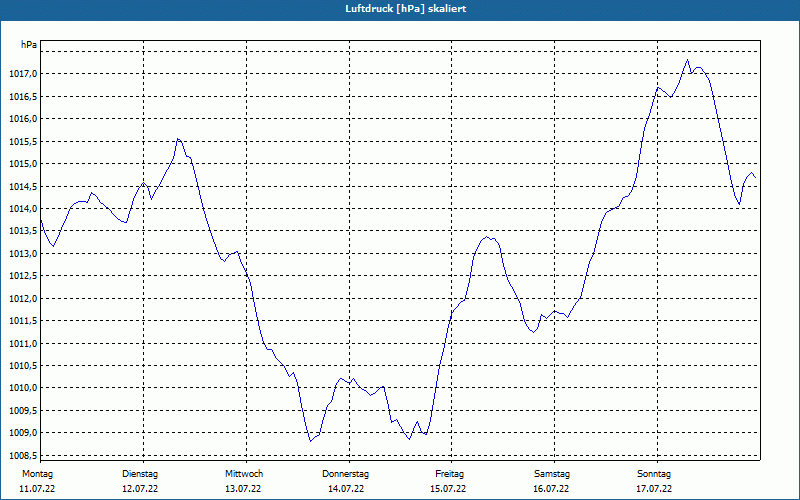Click the 1010,0 axis value
800x500 pixels.
pos(23,388)
